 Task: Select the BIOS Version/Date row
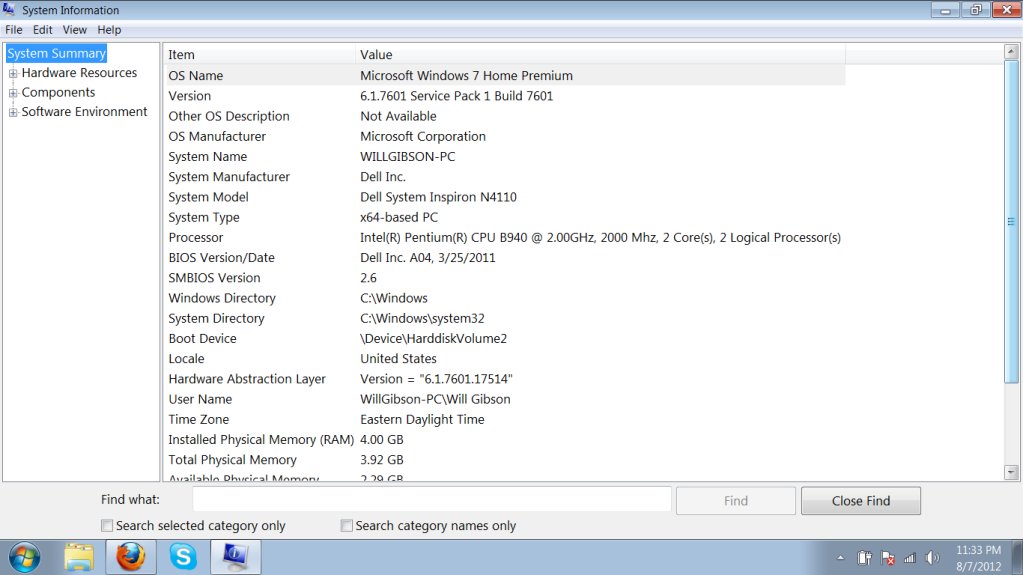(x=506, y=258)
